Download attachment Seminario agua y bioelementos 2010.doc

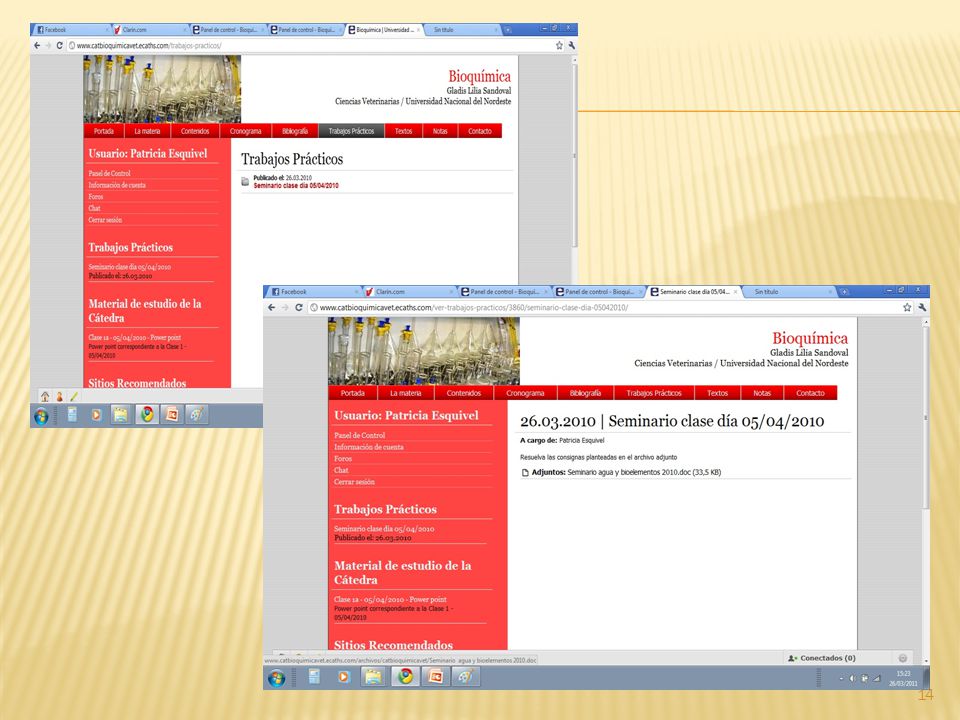(x=644, y=473)
